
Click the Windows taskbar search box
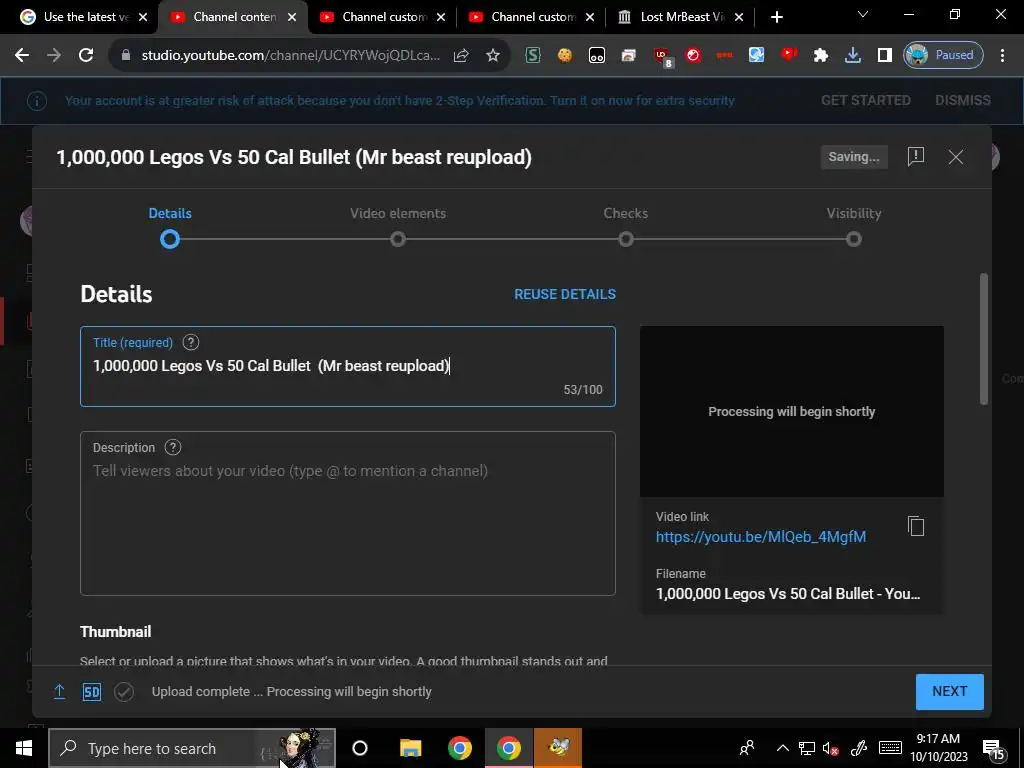point(192,748)
